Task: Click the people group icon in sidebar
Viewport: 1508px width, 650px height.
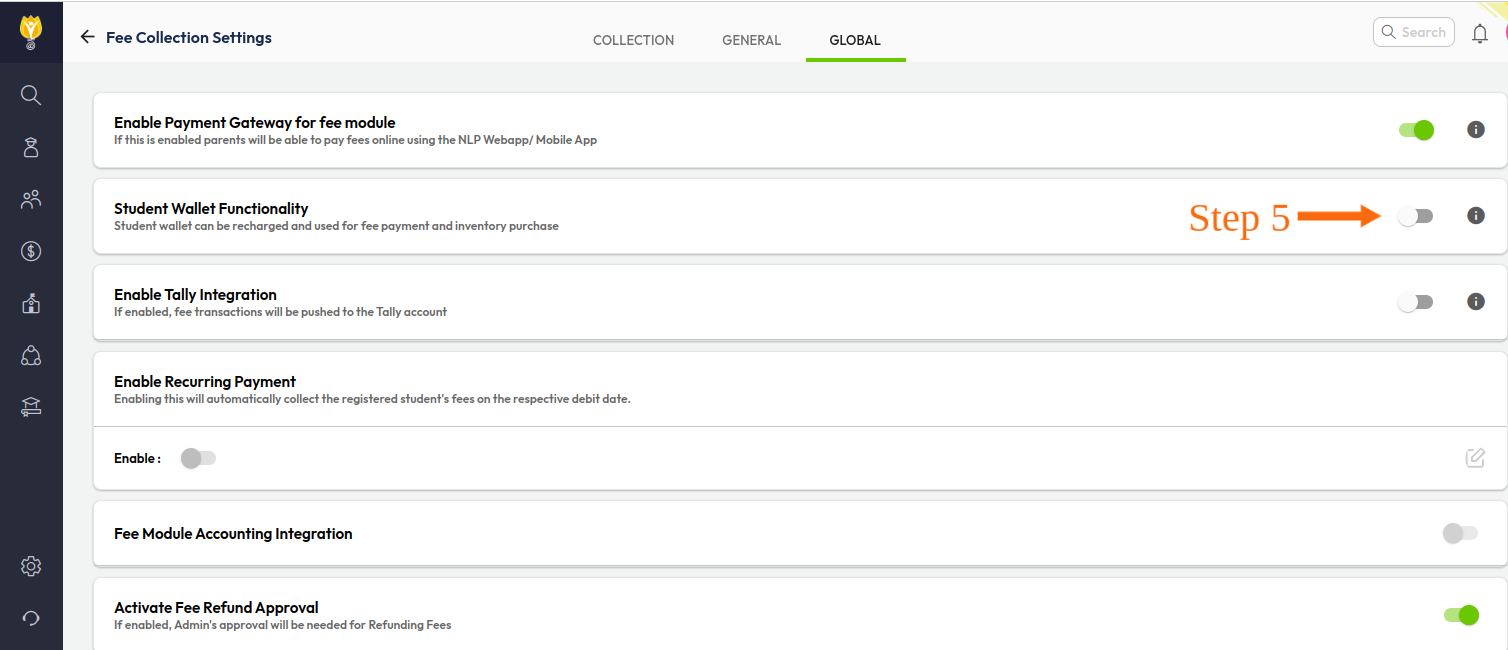Action: tap(31, 199)
